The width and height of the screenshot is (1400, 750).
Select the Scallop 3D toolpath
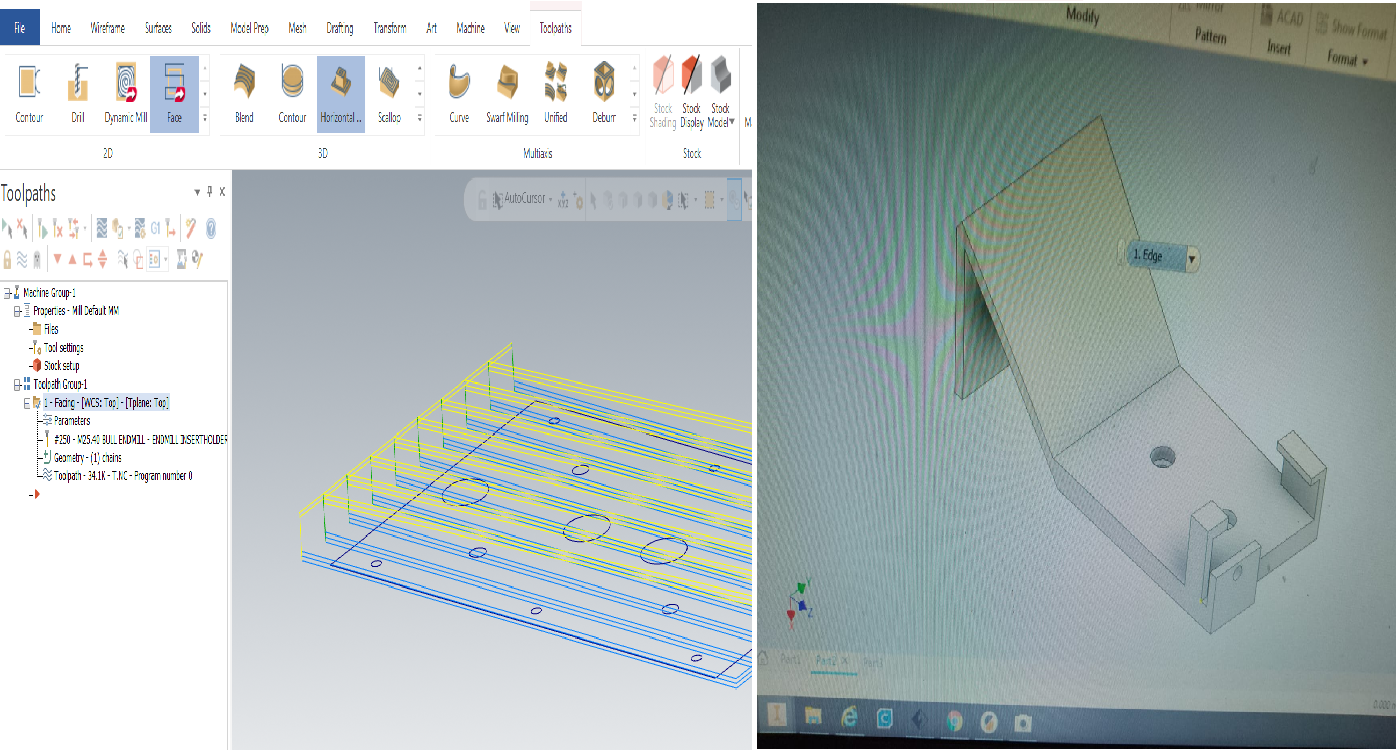click(390, 90)
